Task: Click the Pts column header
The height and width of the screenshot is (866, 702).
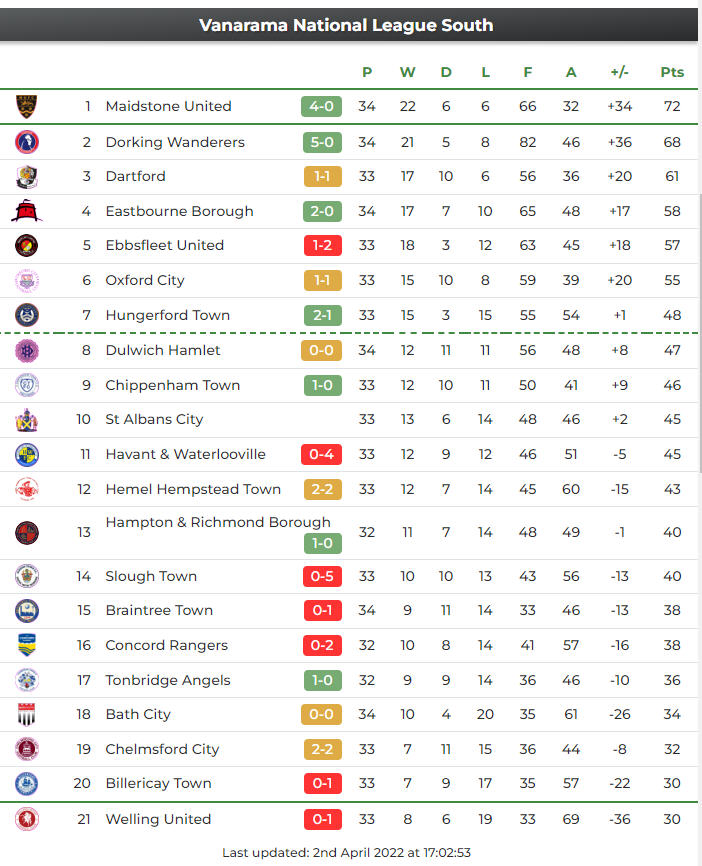Action: click(x=672, y=72)
